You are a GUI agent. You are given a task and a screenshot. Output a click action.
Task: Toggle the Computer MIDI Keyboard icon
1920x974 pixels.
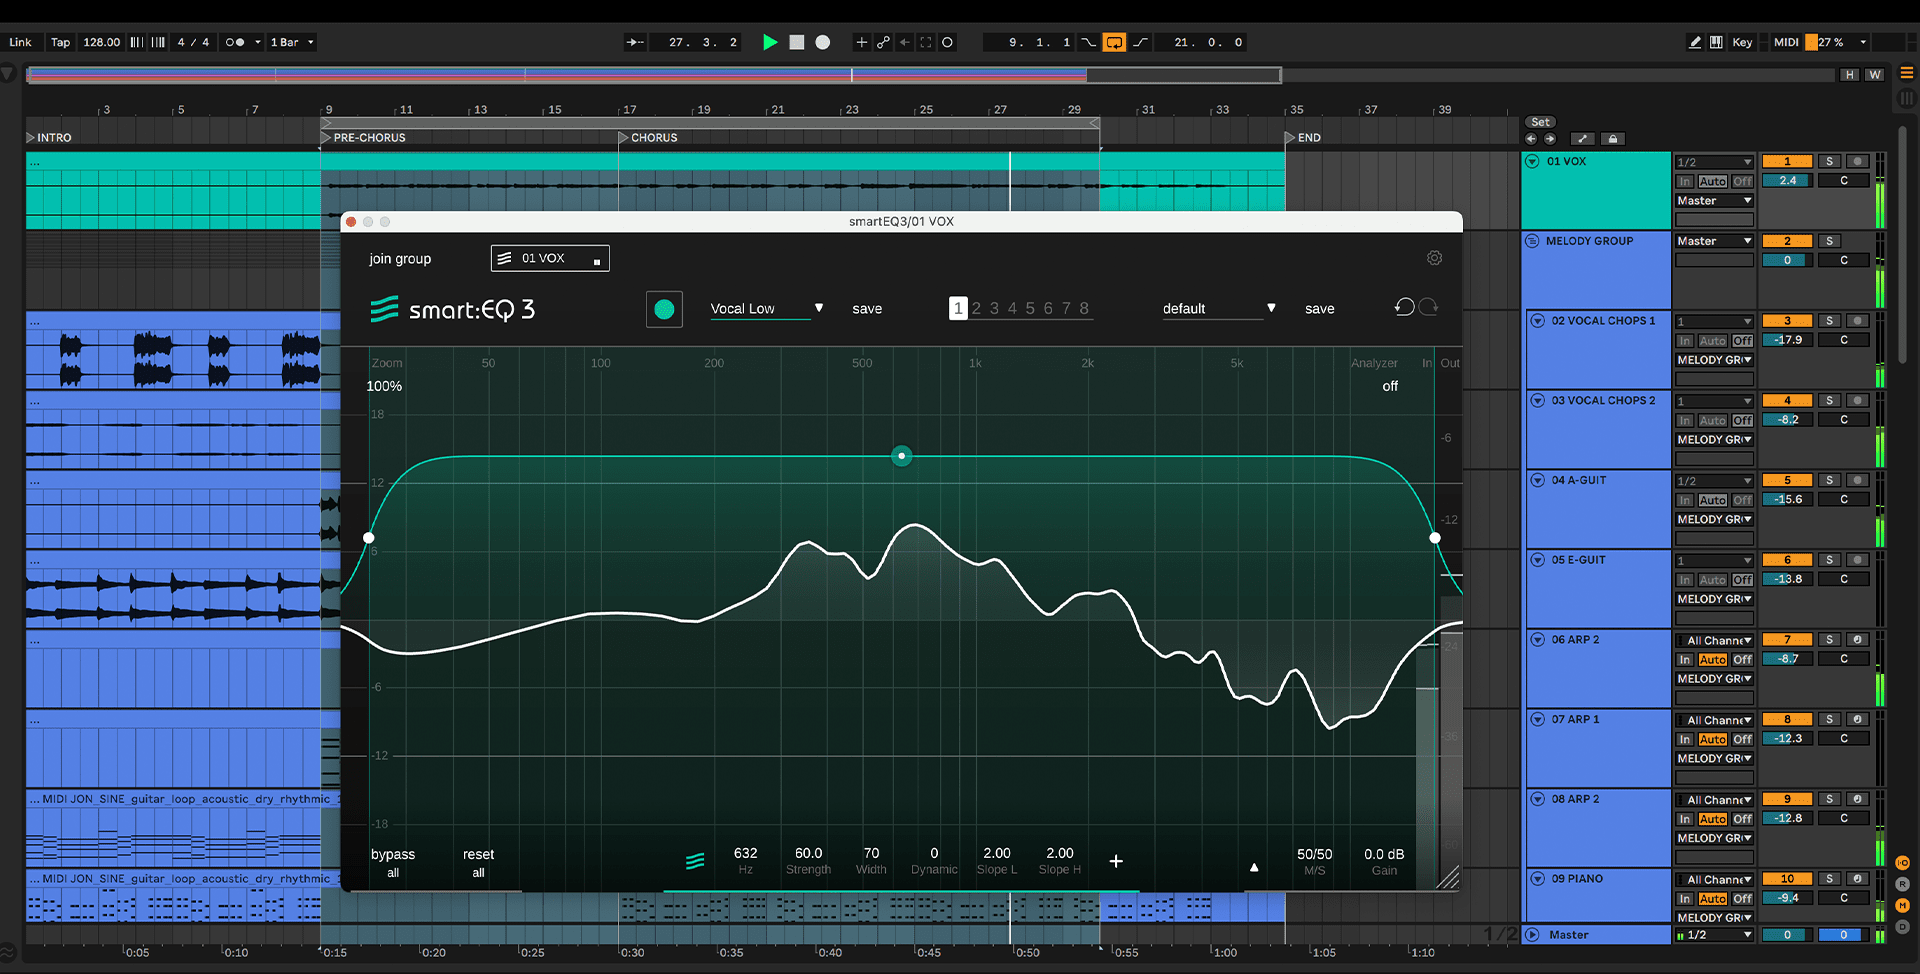tap(1716, 42)
